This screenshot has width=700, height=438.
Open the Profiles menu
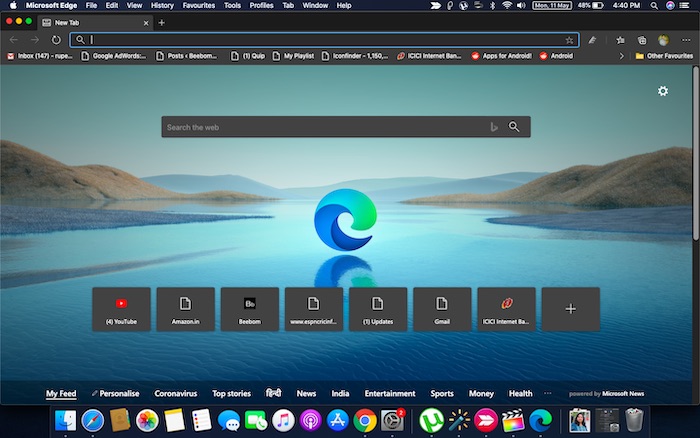pyautogui.click(x=261, y=5)
